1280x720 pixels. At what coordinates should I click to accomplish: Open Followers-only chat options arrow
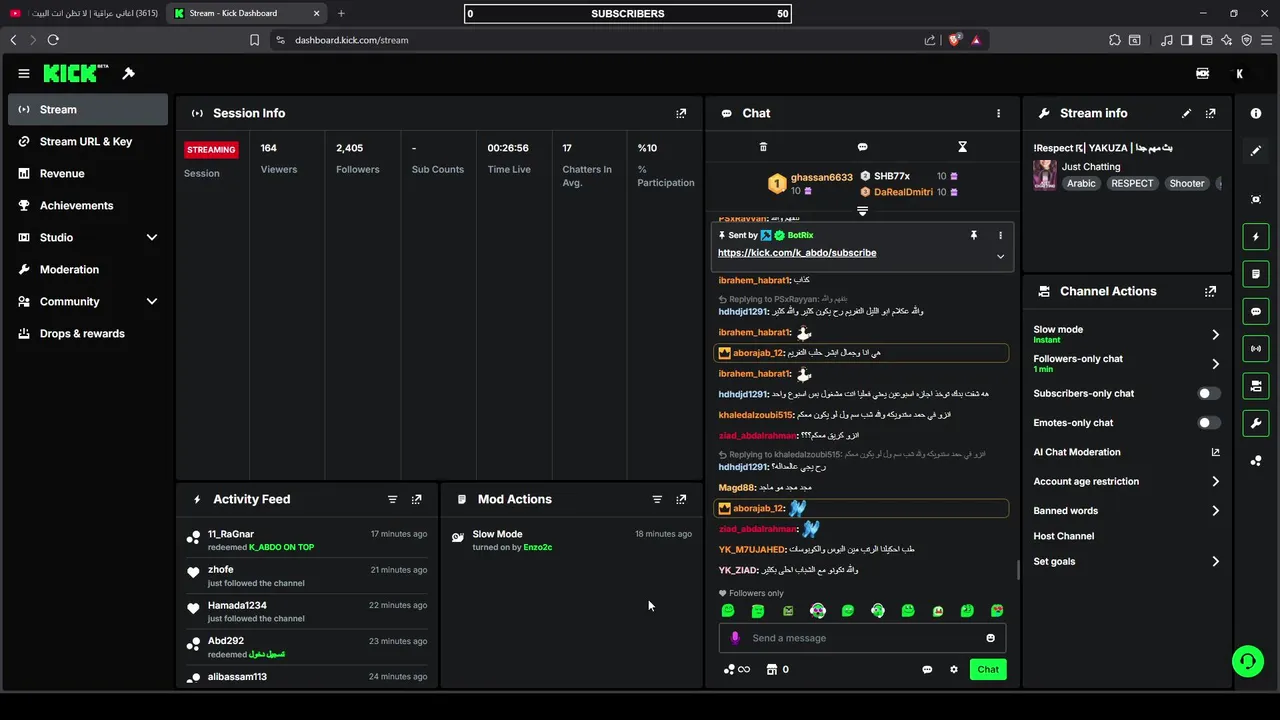(1215, 364)
